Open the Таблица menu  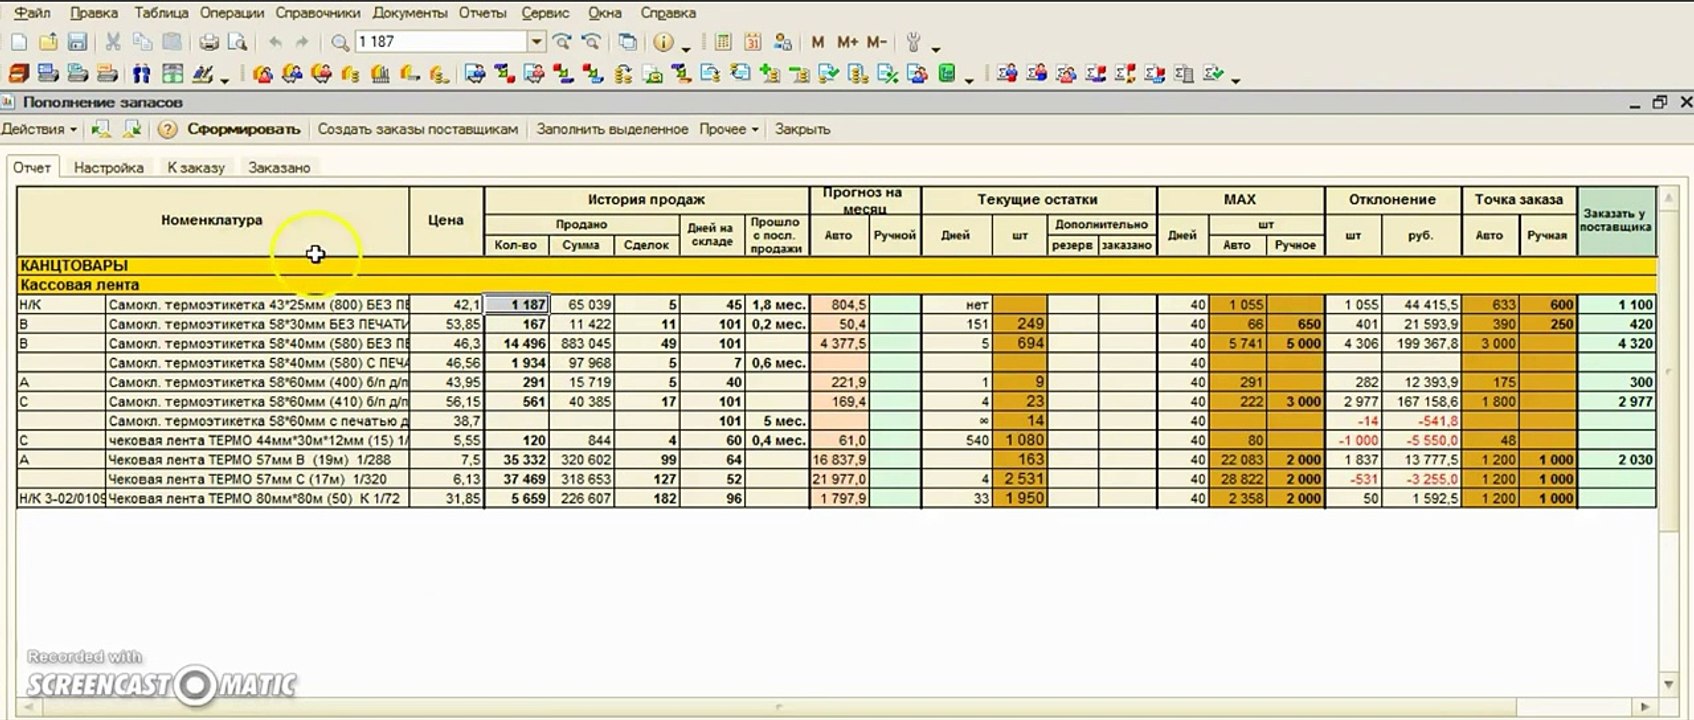point(161,13)
